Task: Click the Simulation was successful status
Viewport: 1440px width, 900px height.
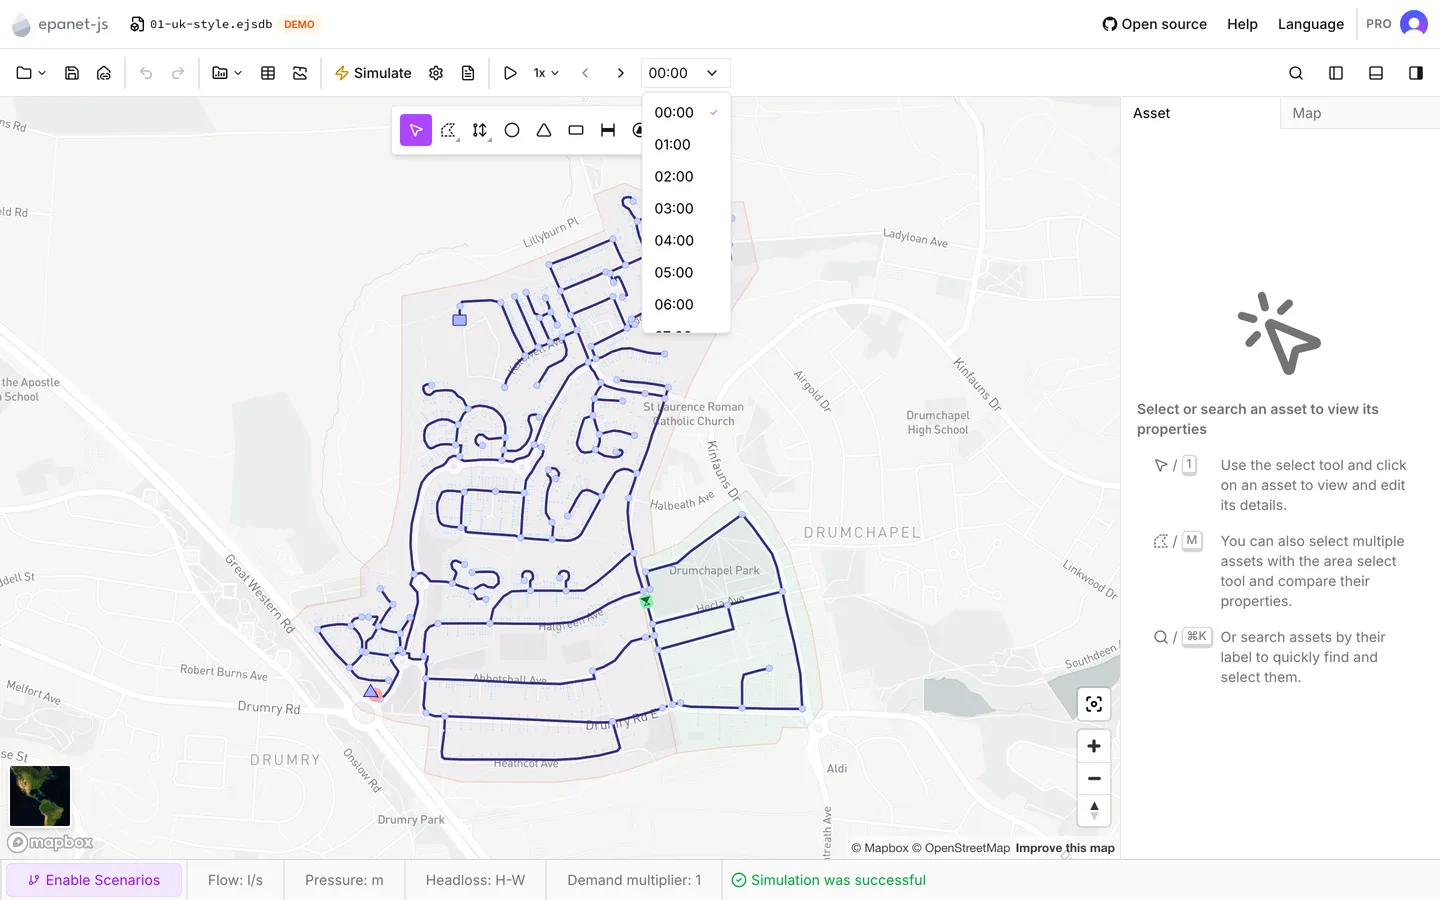Action: (829, 880)
